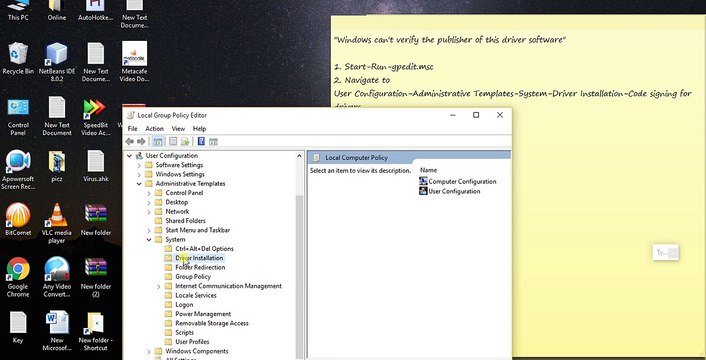Expand the Windows Components folder
Screen dimensions: 706x360
tap(149, 351)
